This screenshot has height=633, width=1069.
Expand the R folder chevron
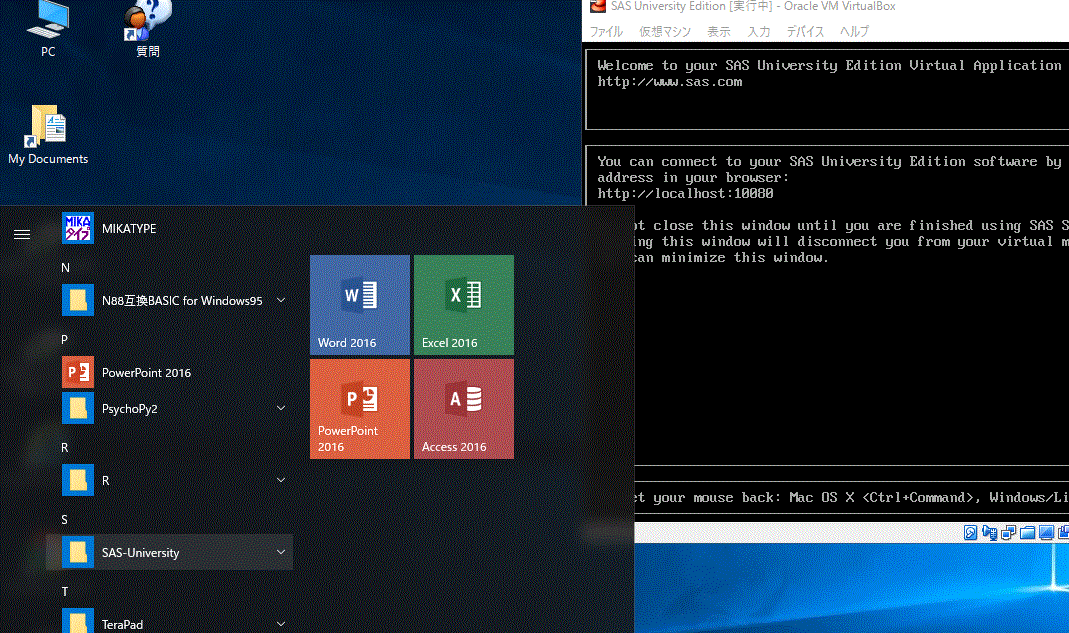(x=281, y=480)
